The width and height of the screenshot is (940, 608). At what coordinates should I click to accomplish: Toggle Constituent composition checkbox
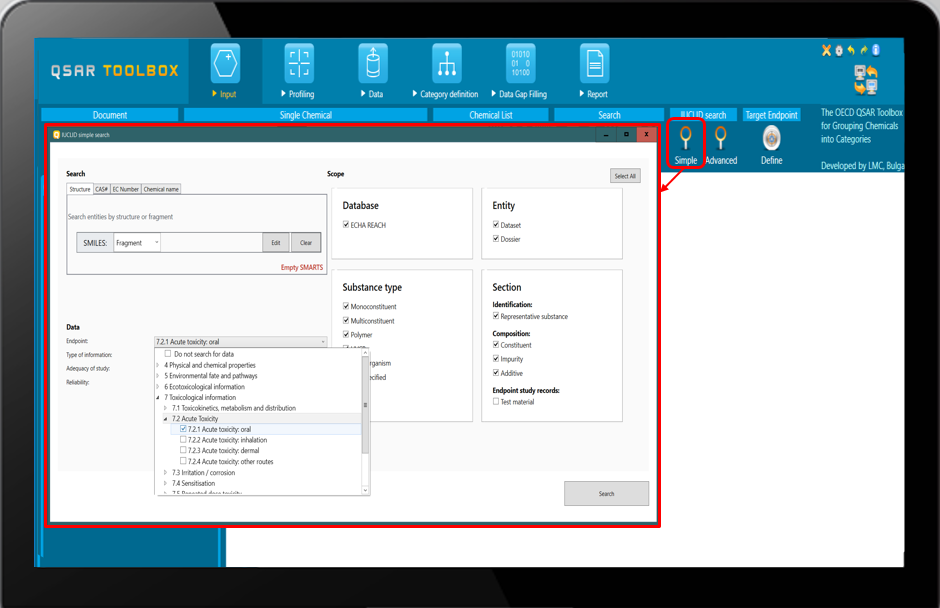point(496,344)
